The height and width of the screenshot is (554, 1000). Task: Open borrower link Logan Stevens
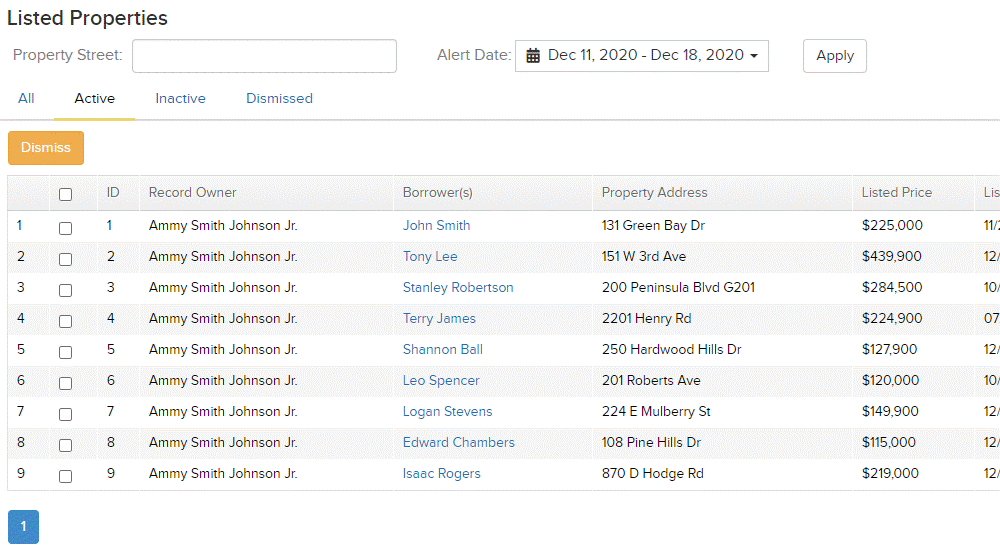click(x=447, y=412)
